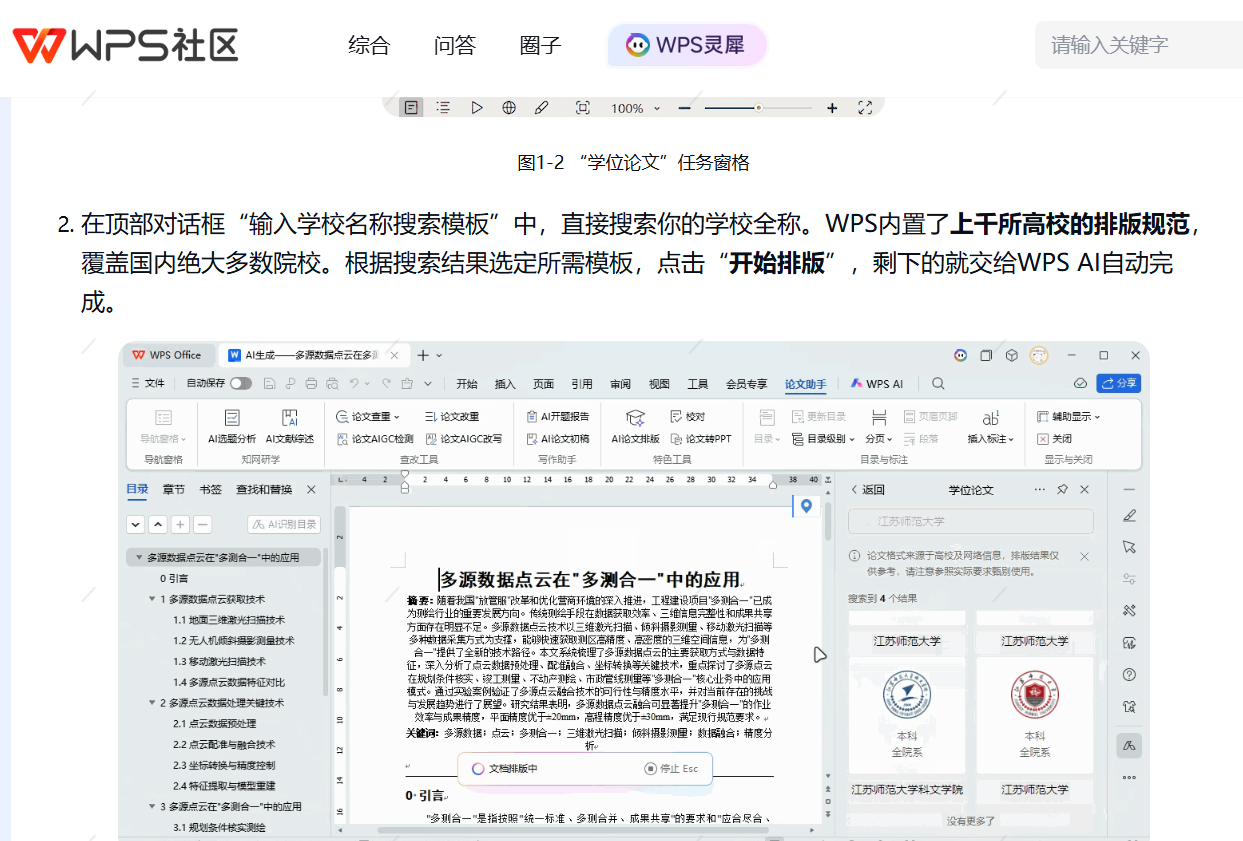1243x841 pixels.
Task: Click AI开题报告 tool
Action: click(558, 416)
